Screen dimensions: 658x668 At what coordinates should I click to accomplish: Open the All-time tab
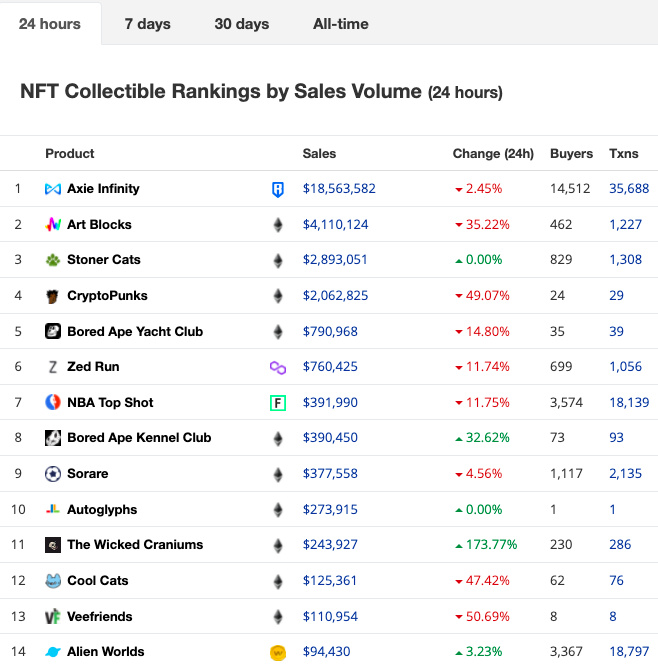(x=341, y=23)
